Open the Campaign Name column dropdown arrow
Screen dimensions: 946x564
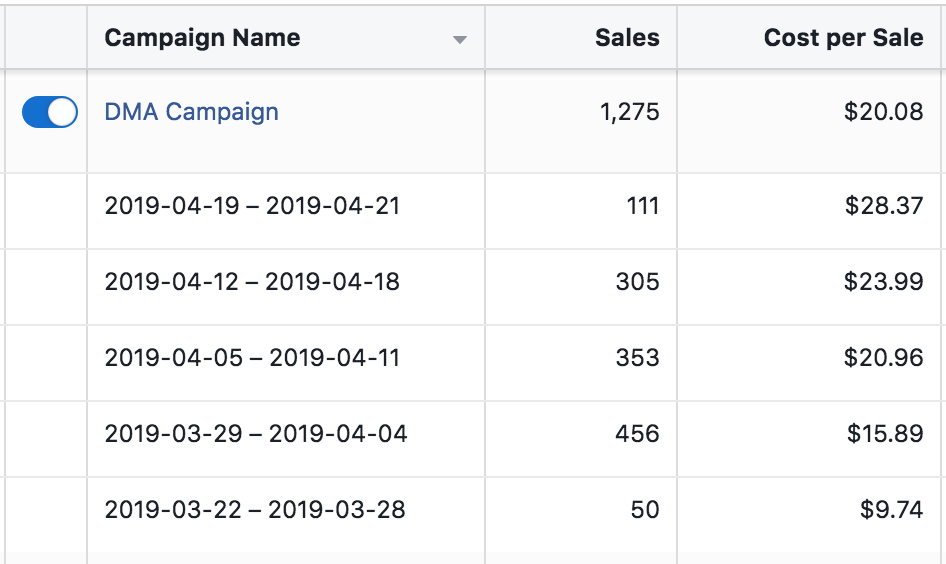[x=459, y=40]
